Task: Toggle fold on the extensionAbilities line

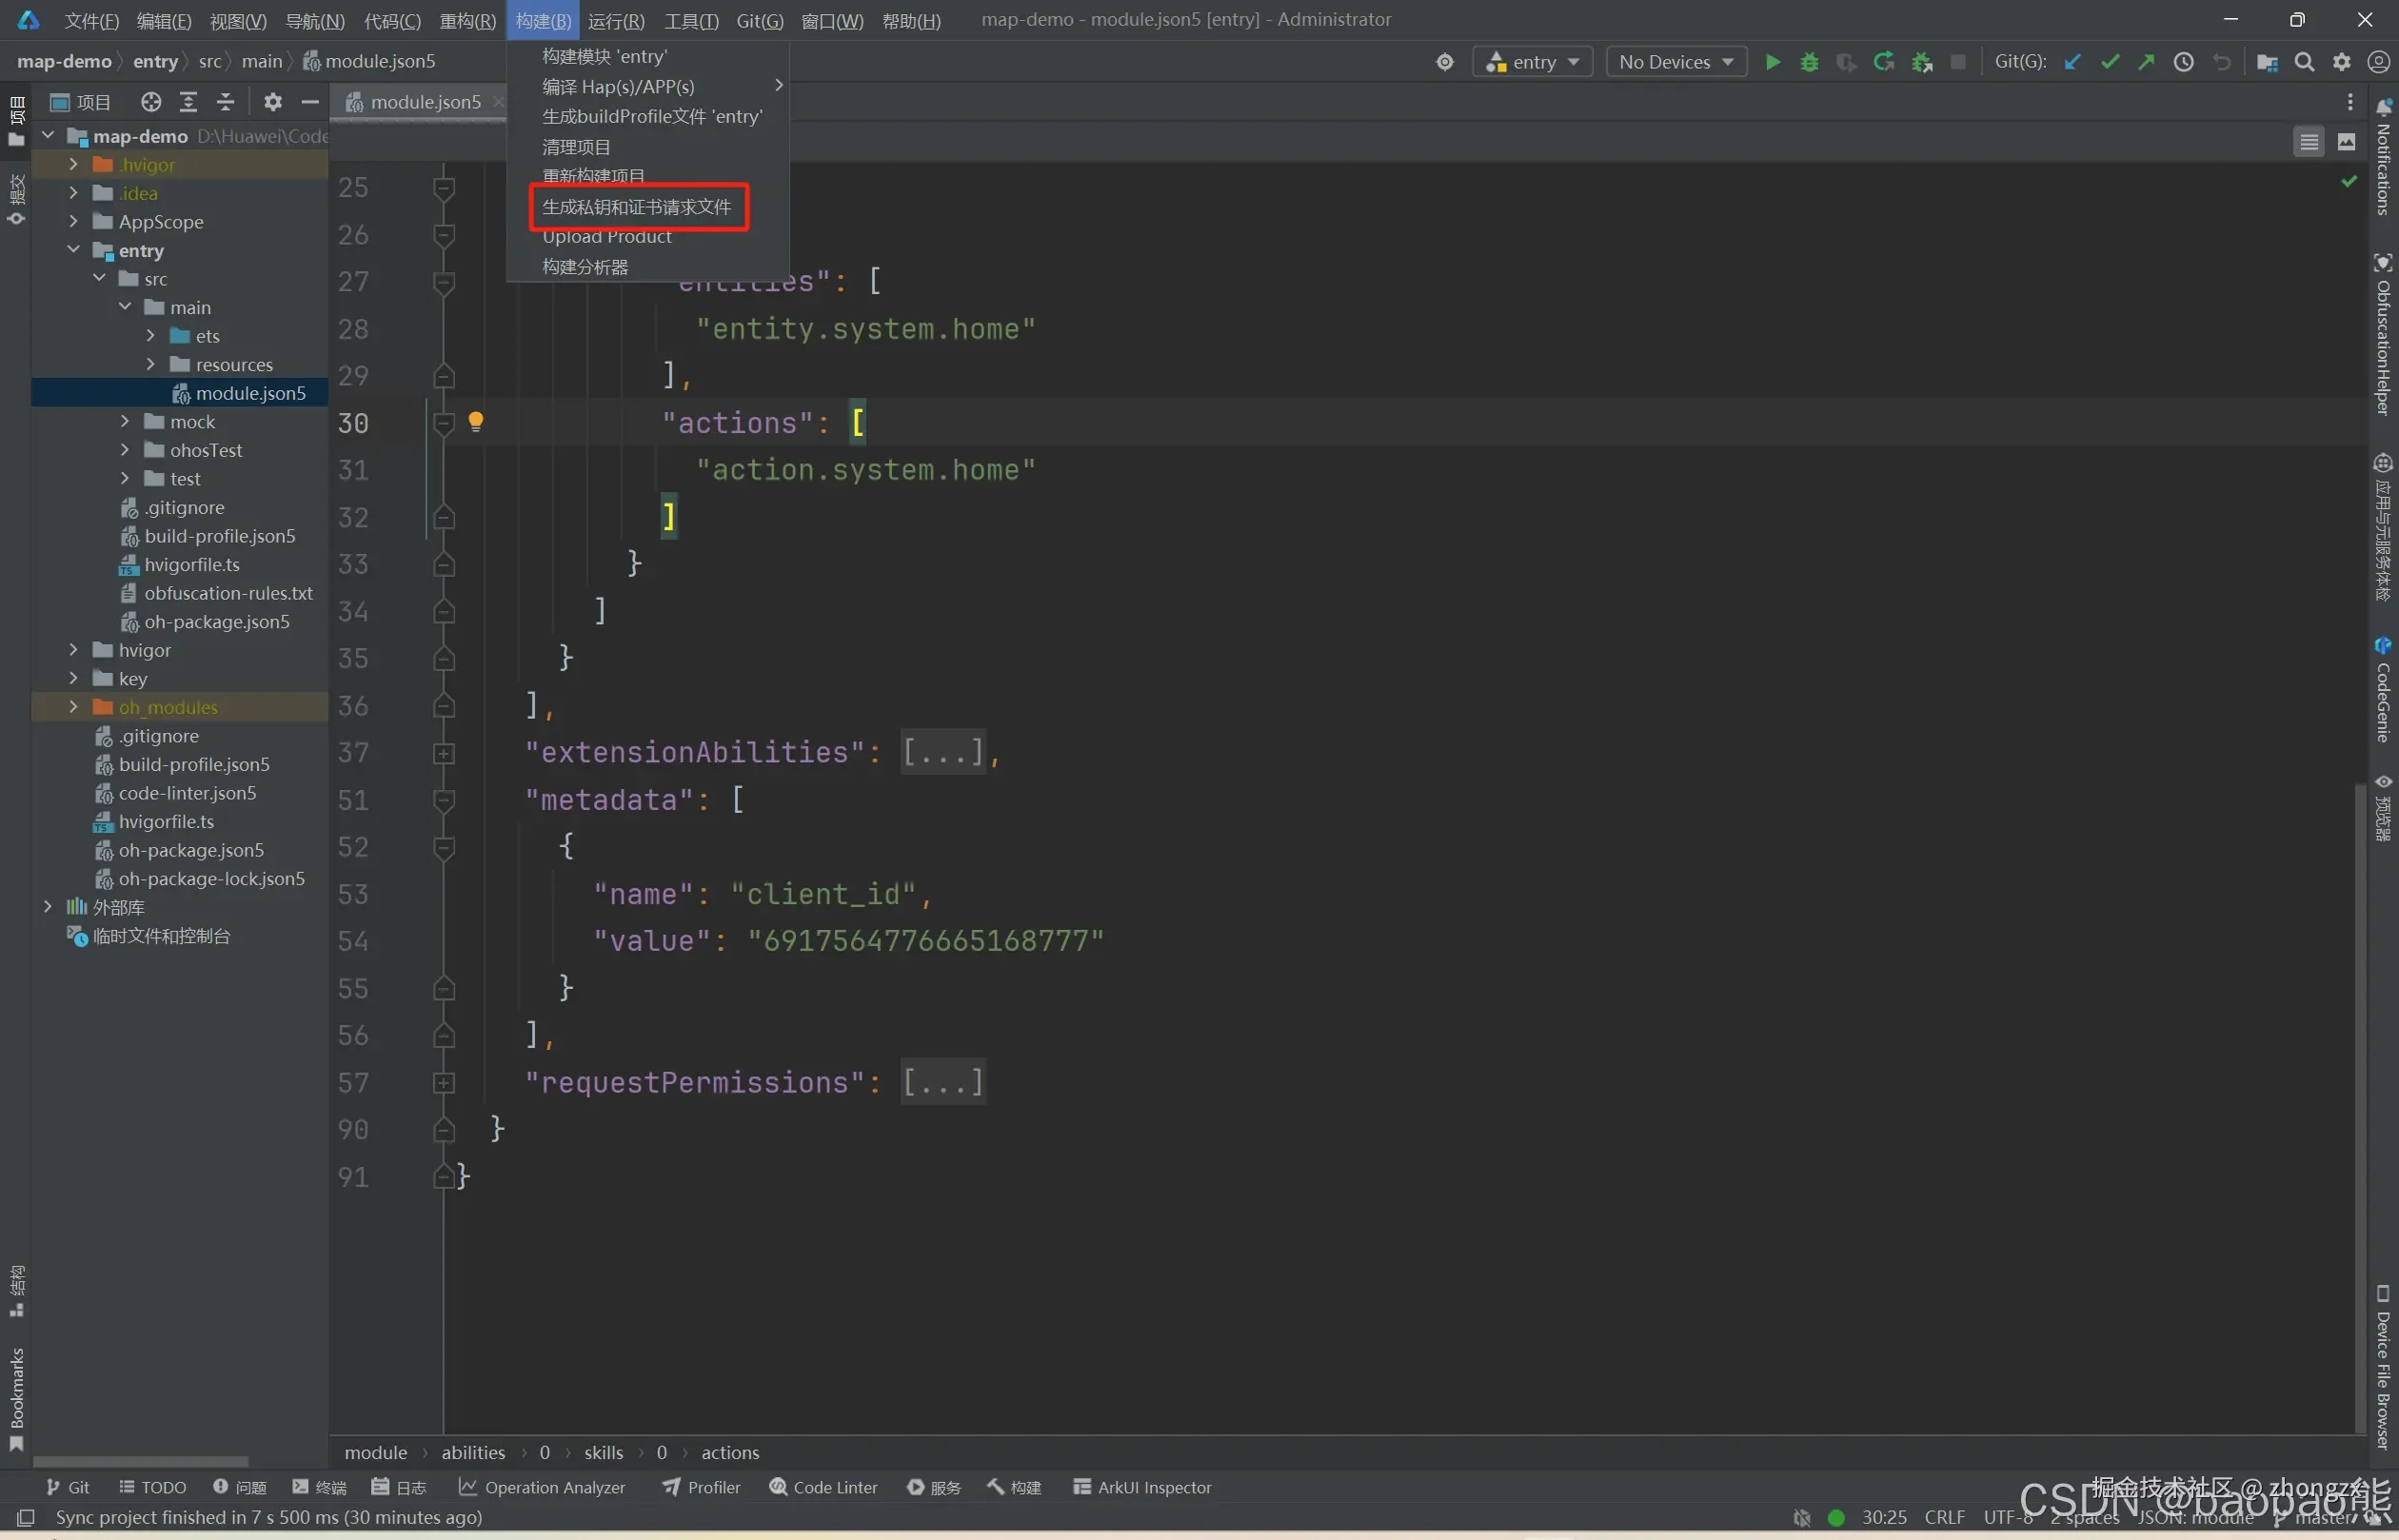Action: click(x=444, y=753)
